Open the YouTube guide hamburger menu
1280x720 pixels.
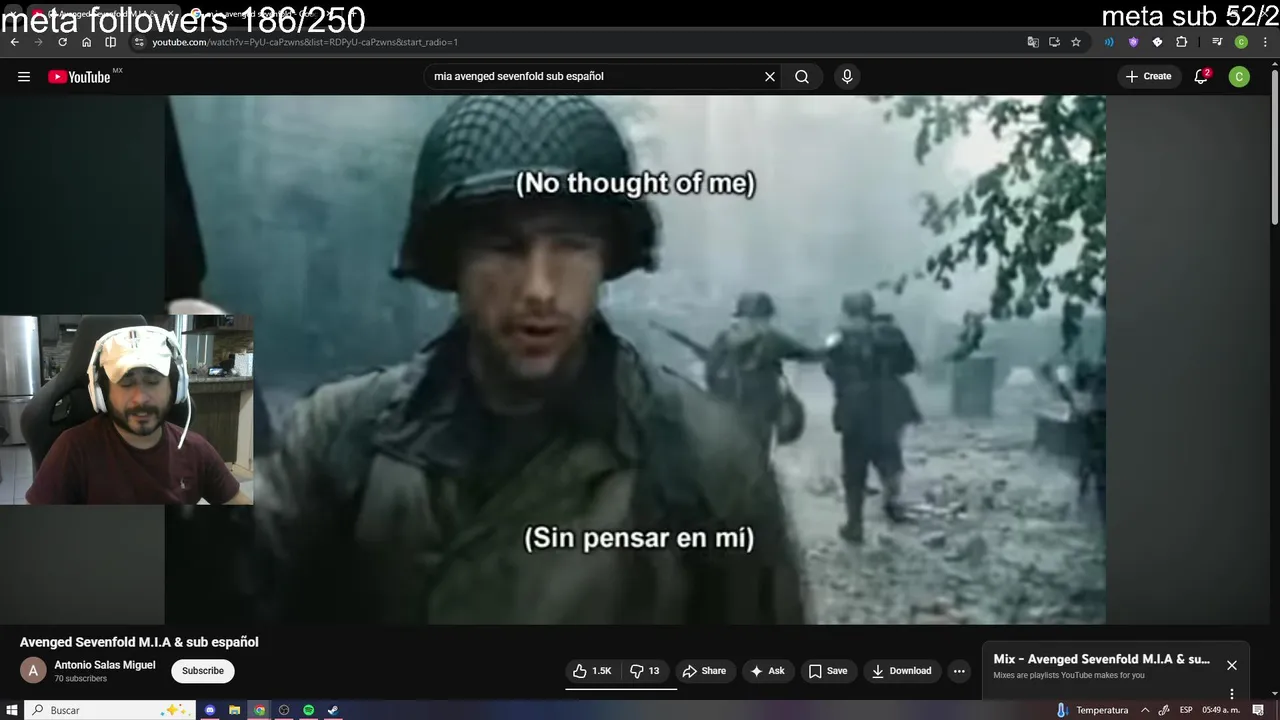[x=24, y=76]
